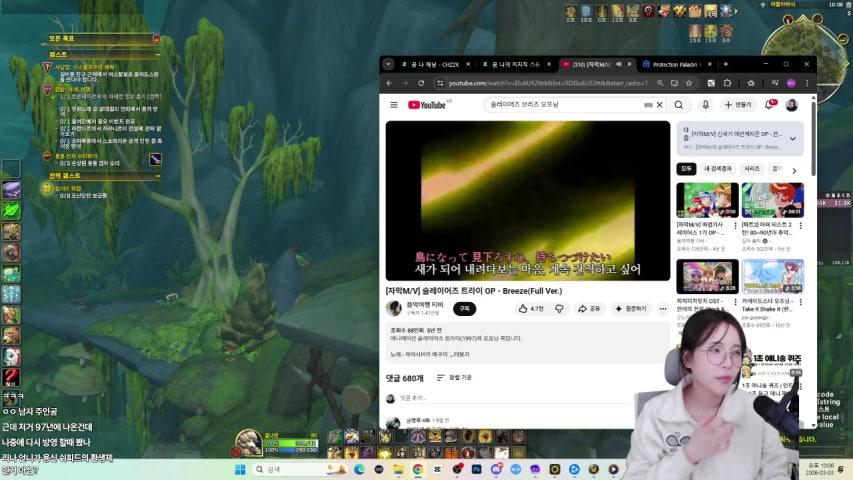Open Chrome from the taskbar
Viewport: 853px width, 480px height.
[x=418, y=469]
